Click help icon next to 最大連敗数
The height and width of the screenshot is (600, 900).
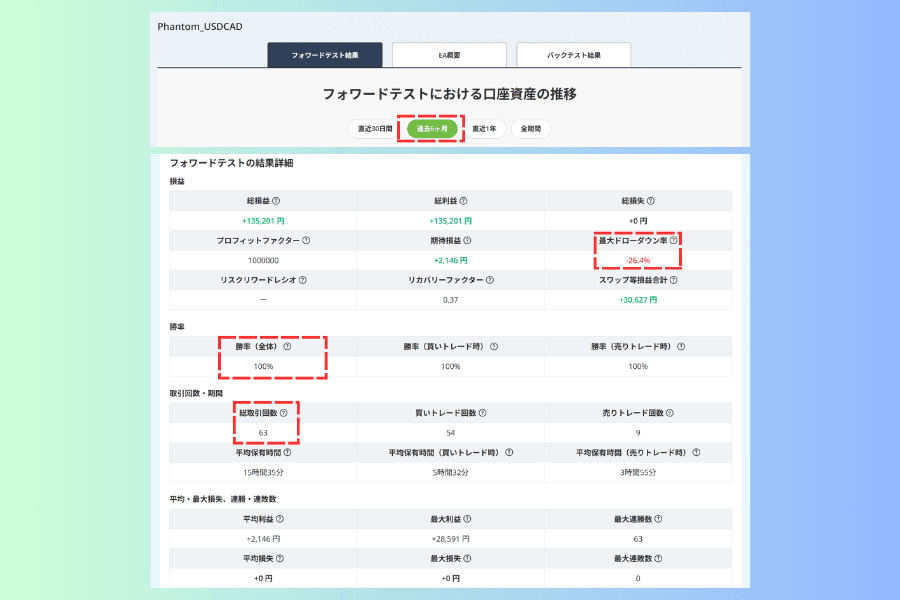pos(658,559)
